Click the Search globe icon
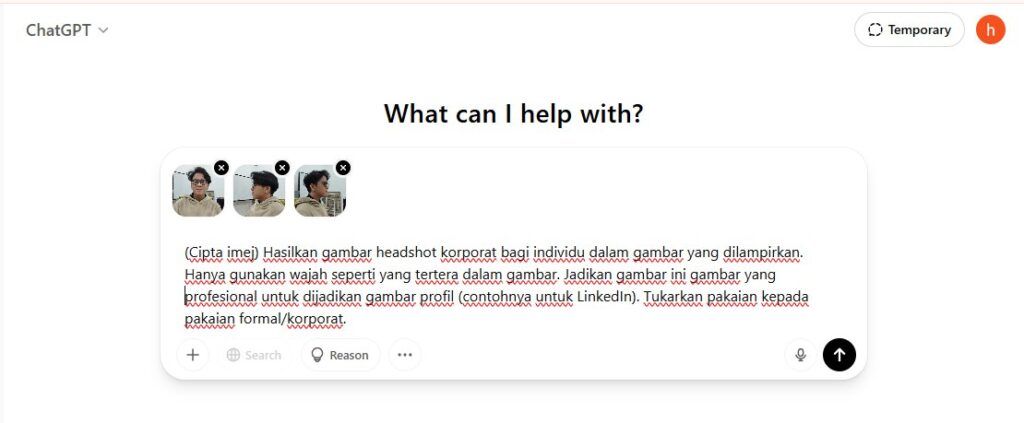This screenshot has height=423, width=1024. tap(233, 355)
